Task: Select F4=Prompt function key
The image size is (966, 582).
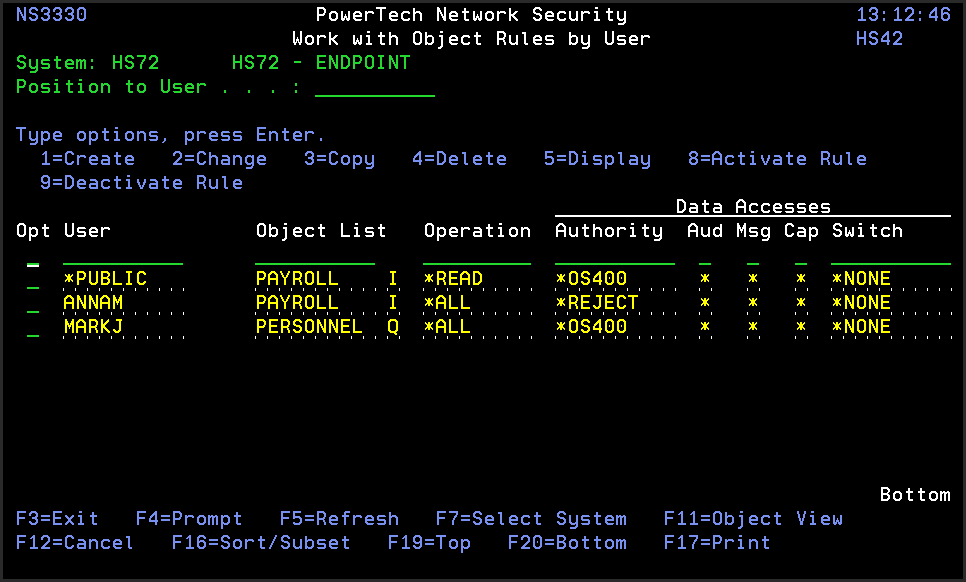Action: click(189, 519)
